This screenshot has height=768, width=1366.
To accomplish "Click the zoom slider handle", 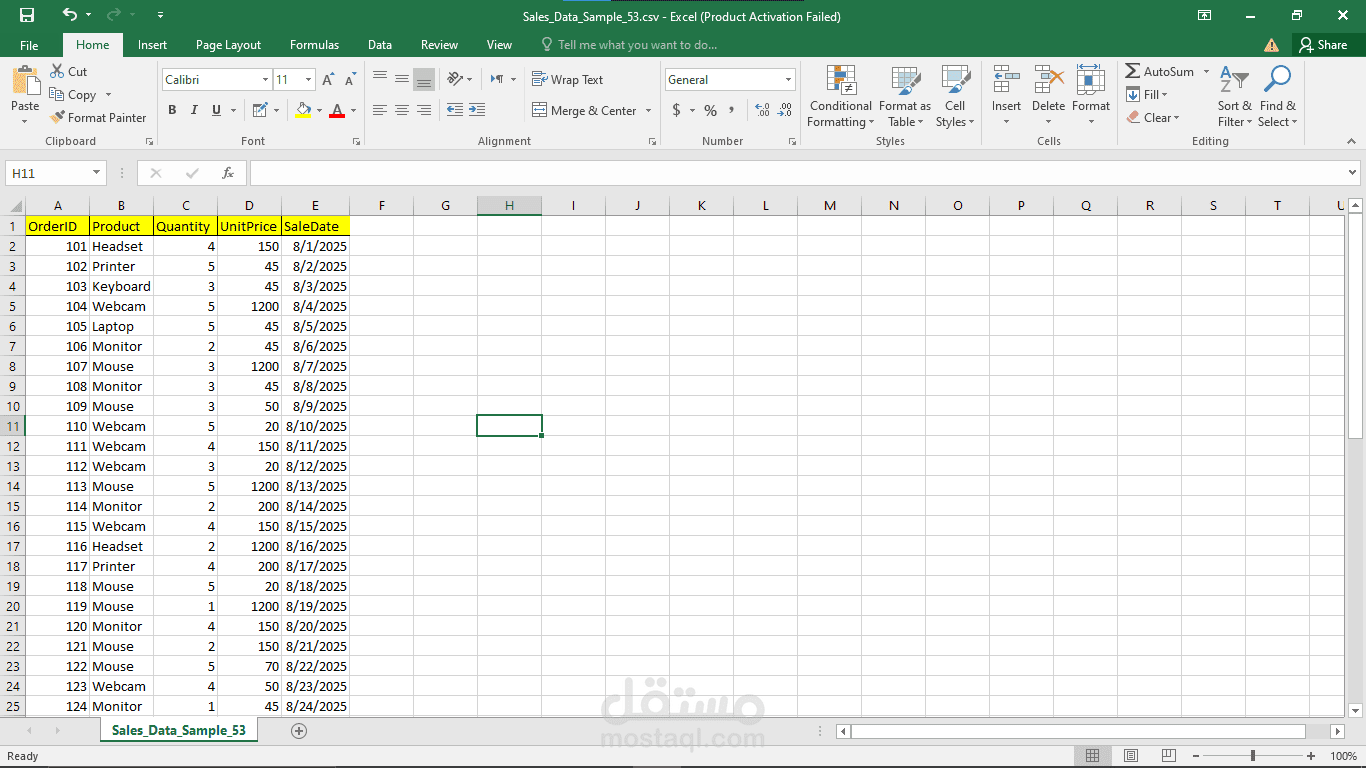I will [1253, 756].
